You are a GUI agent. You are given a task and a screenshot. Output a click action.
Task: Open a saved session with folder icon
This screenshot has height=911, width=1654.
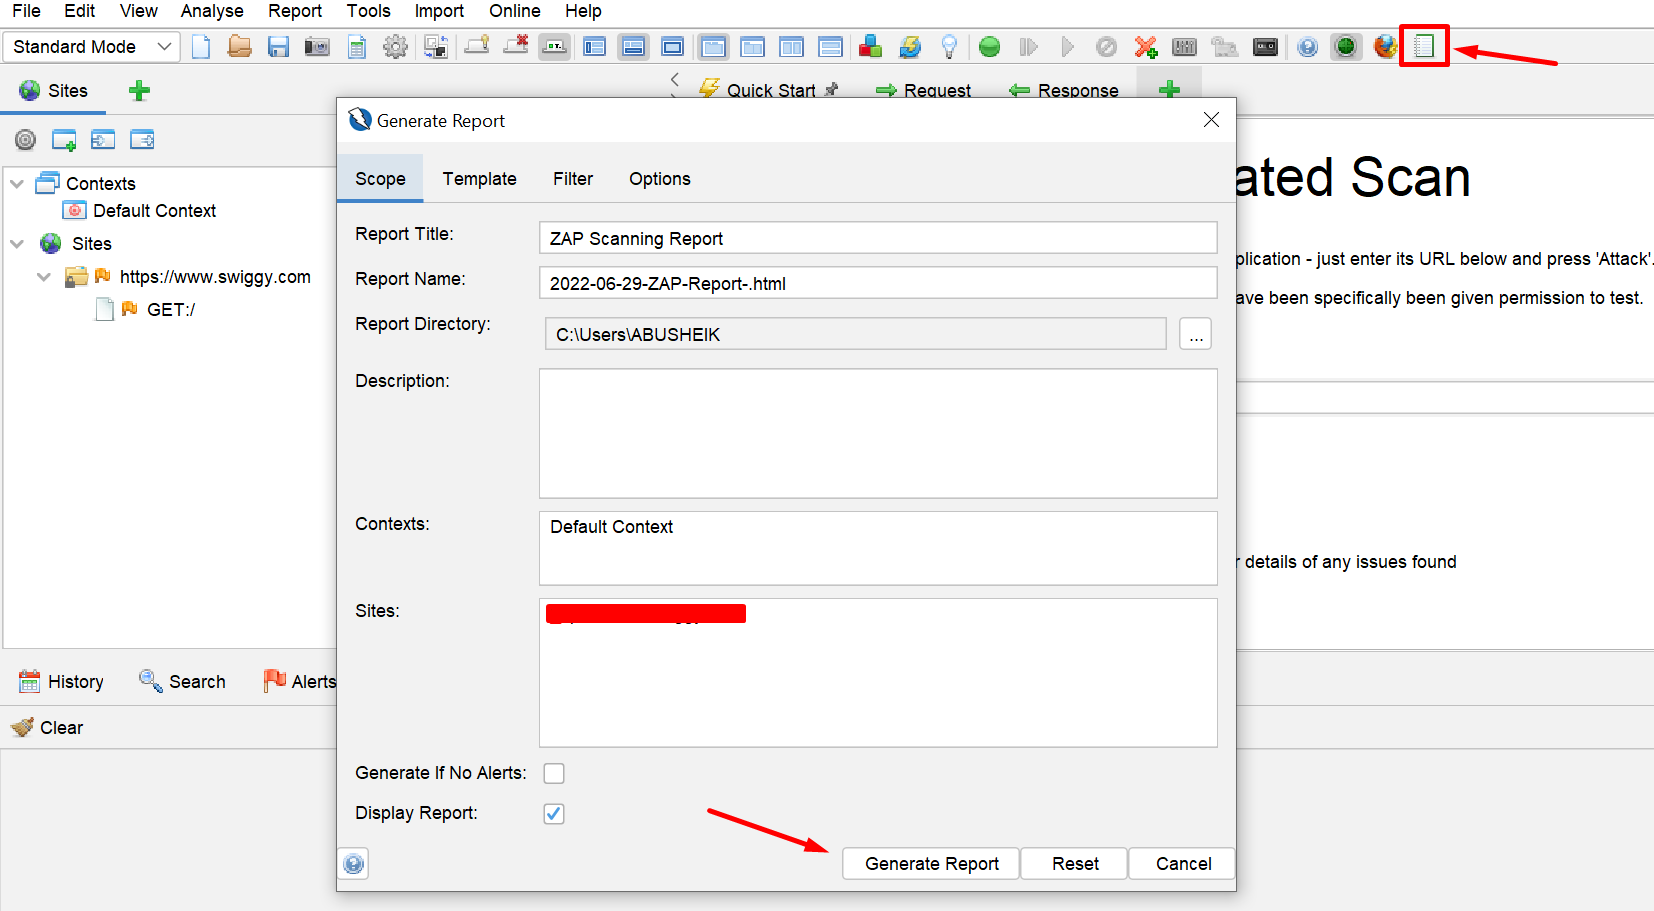(239, 47)
